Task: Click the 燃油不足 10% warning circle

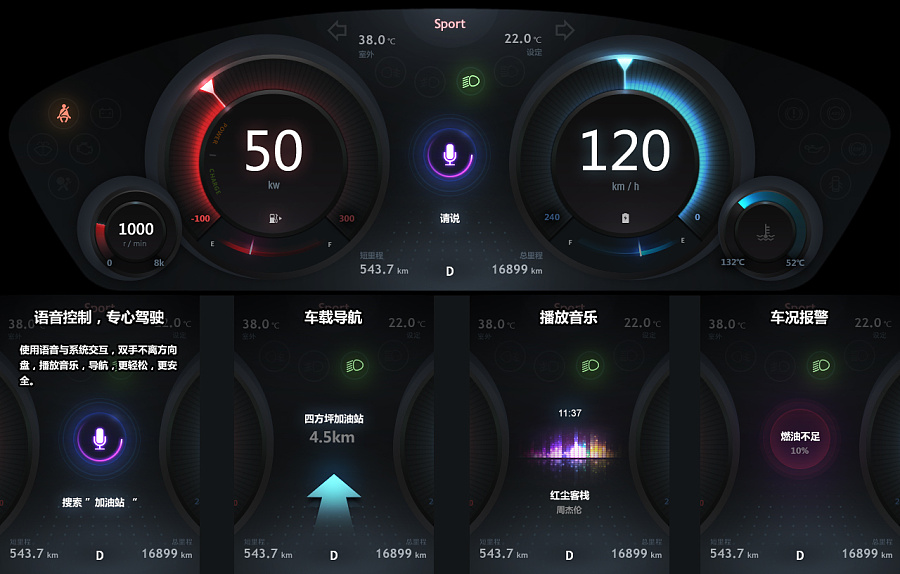Action: coord(800,443)
